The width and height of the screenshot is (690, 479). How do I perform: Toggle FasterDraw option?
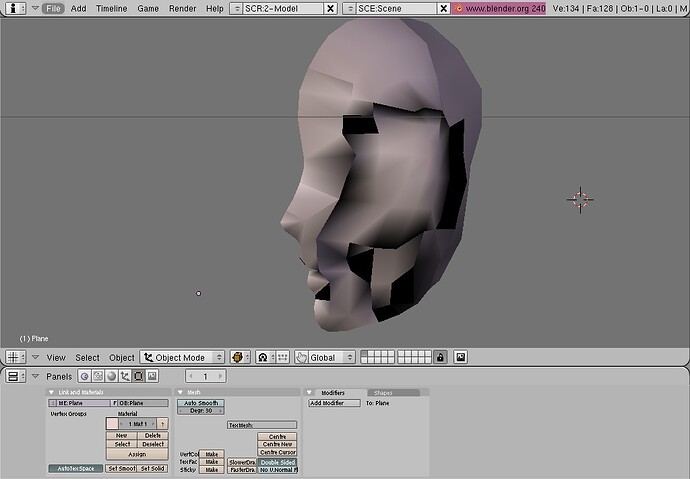(242, 470)
